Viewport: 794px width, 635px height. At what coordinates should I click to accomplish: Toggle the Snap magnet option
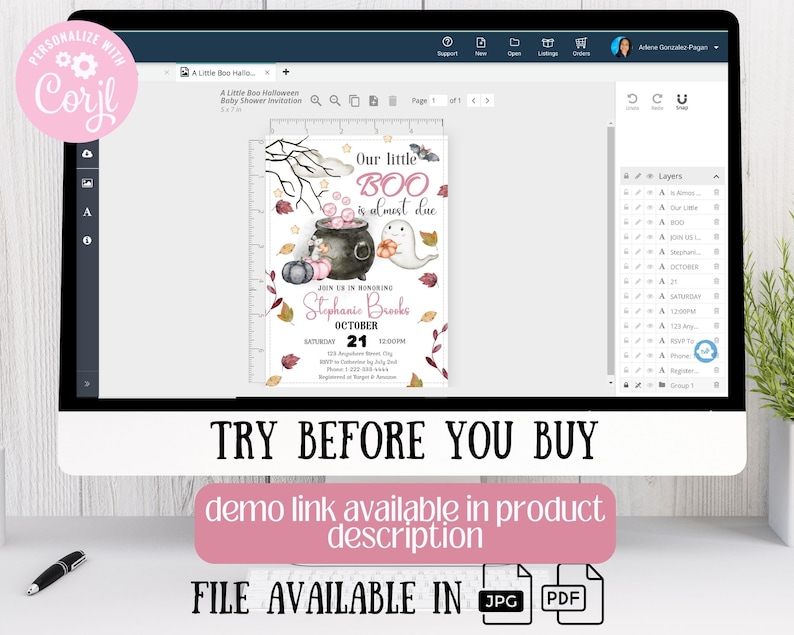coord(682,101)
